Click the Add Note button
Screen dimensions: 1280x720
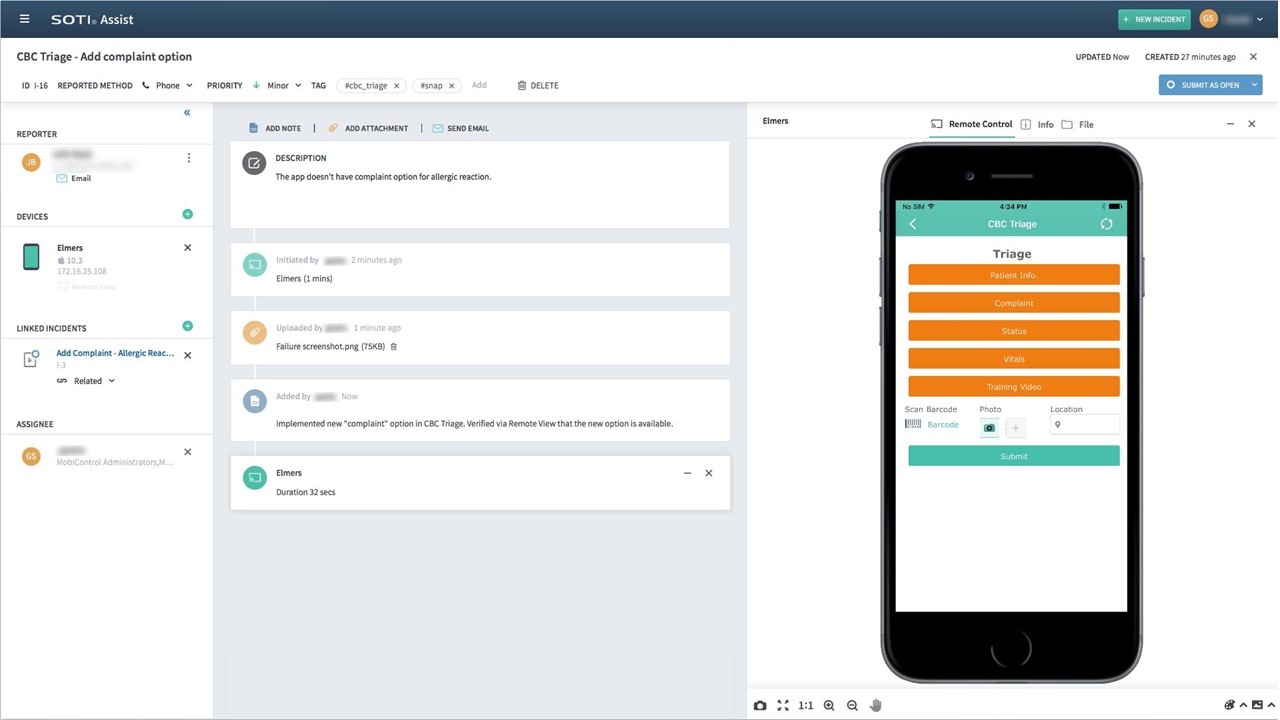click(275, 129)
